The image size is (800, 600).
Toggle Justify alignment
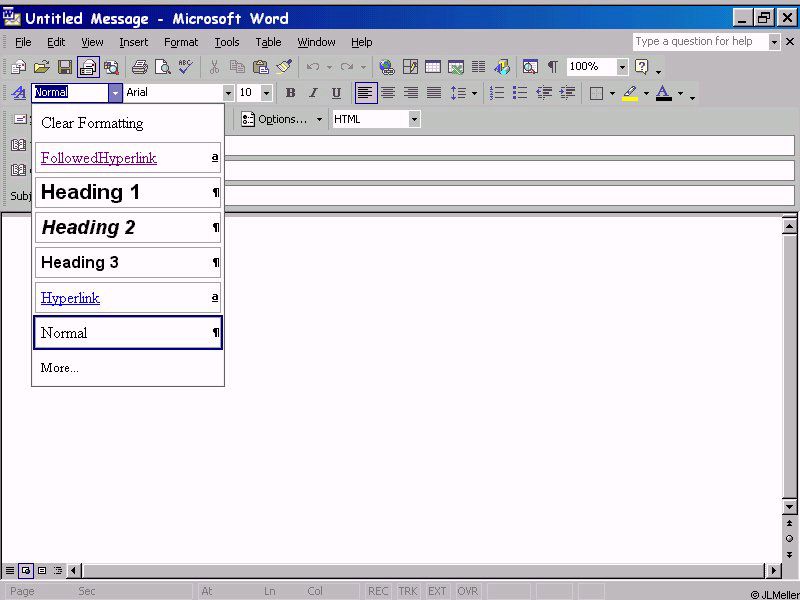tap(434, 93)
